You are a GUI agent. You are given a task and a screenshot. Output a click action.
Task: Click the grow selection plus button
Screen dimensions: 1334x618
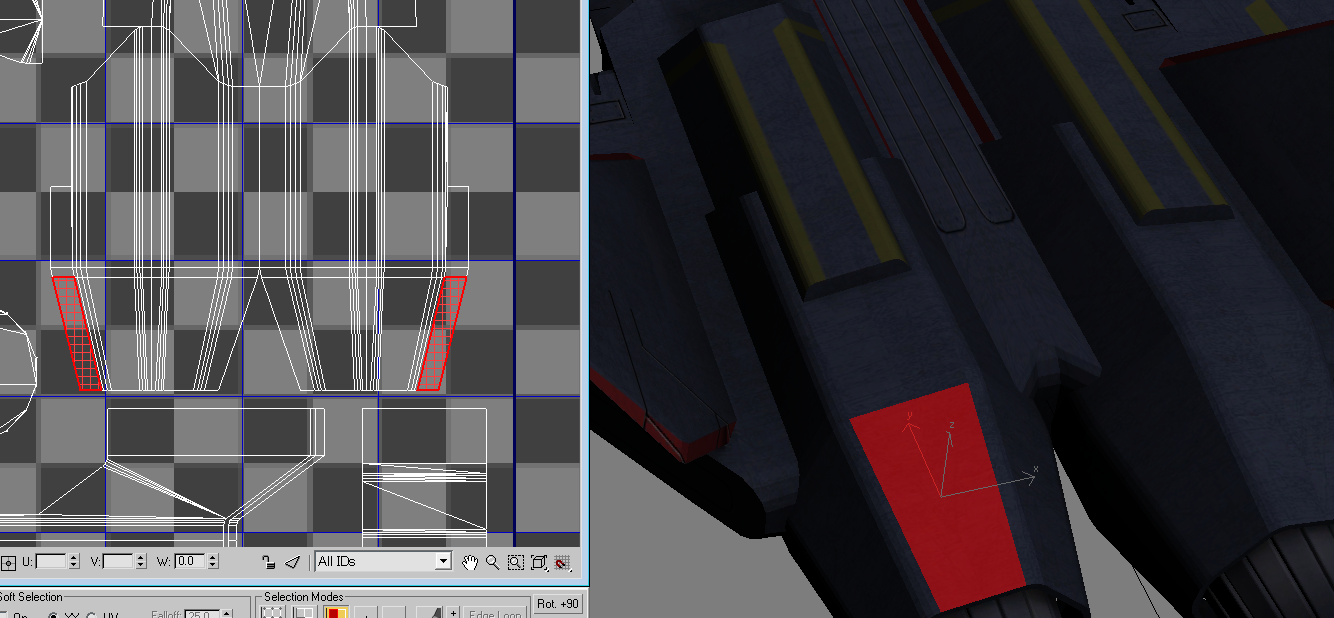453,612
